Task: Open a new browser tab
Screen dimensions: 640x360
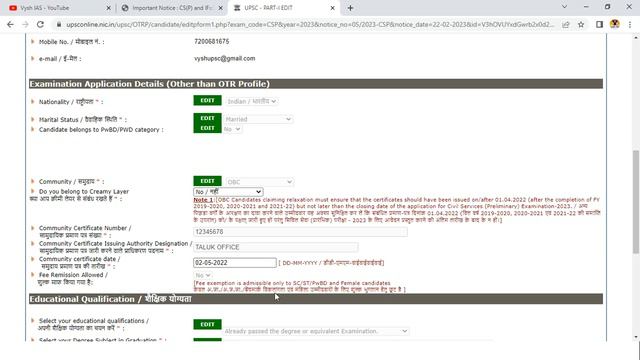Action: point(350,8)
